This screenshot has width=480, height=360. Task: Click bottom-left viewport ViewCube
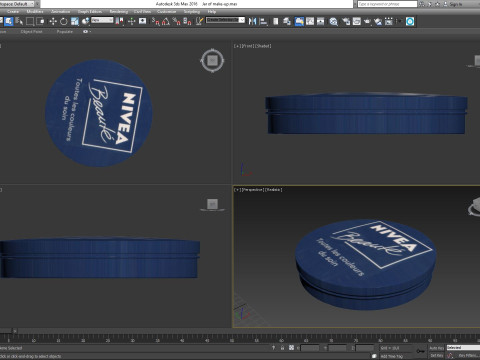(x=212, y=204)
